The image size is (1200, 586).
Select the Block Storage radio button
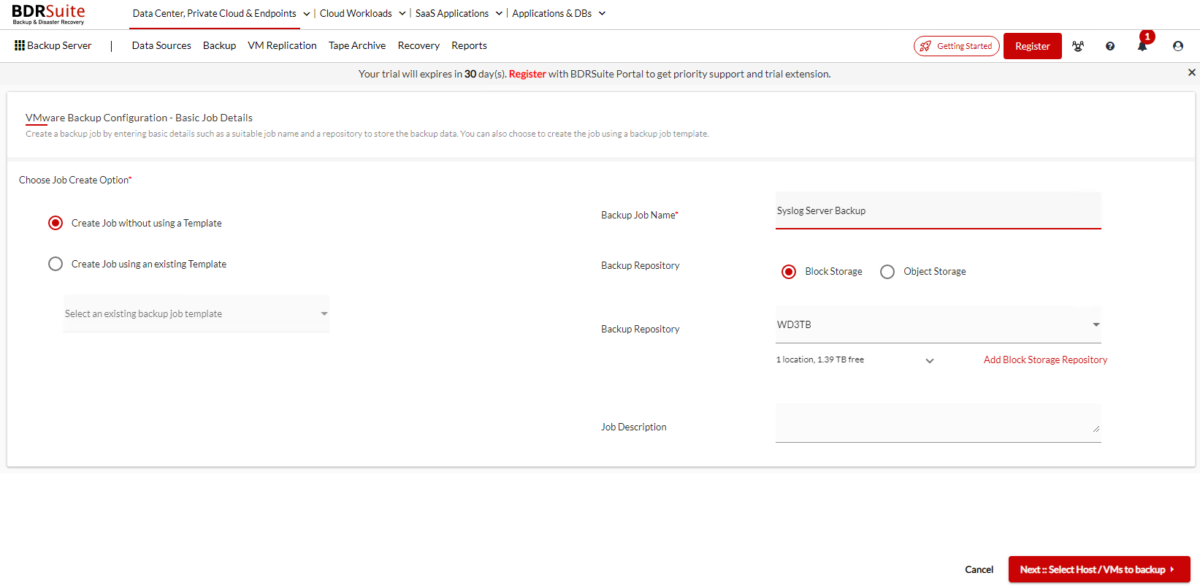pos(789,271)
